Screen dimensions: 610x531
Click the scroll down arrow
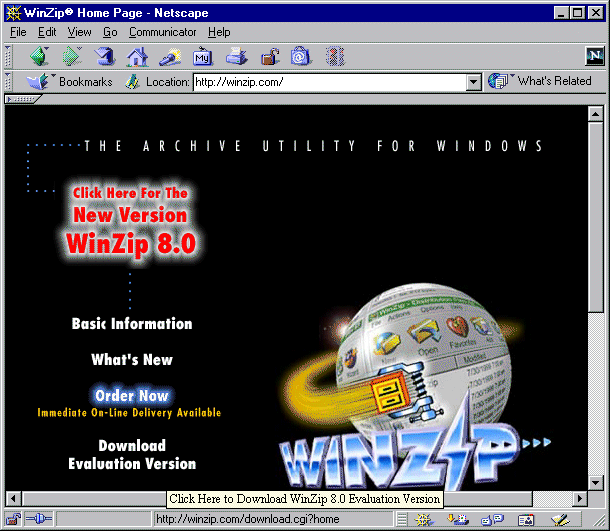[x=596, y=483]
